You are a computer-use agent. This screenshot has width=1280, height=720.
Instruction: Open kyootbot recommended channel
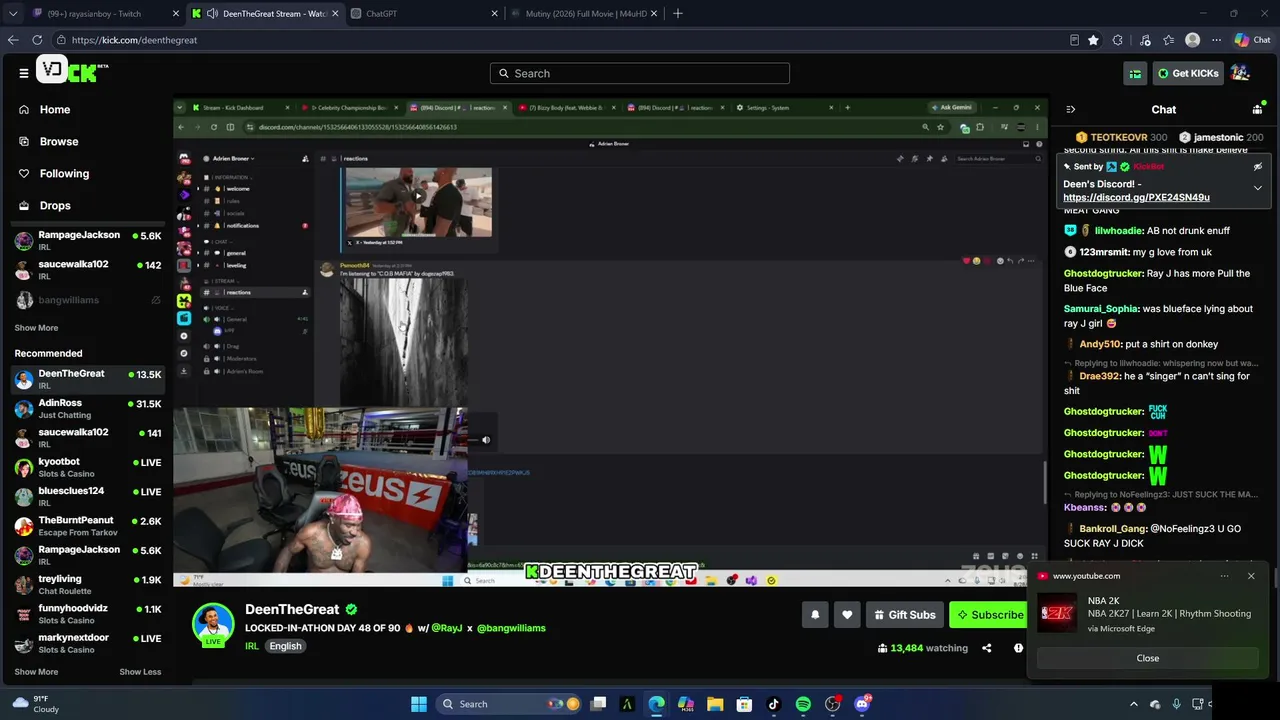(x=88, y=467)
